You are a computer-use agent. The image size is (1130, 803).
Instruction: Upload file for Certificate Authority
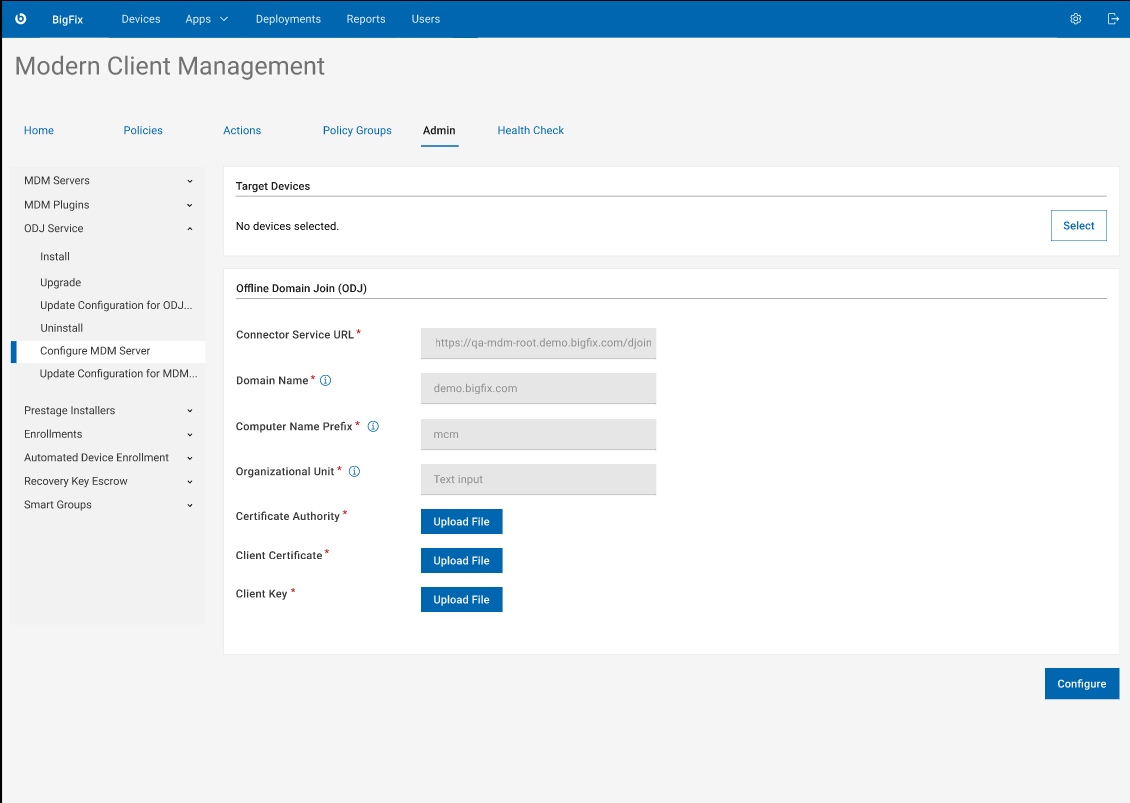click(461, 522)
